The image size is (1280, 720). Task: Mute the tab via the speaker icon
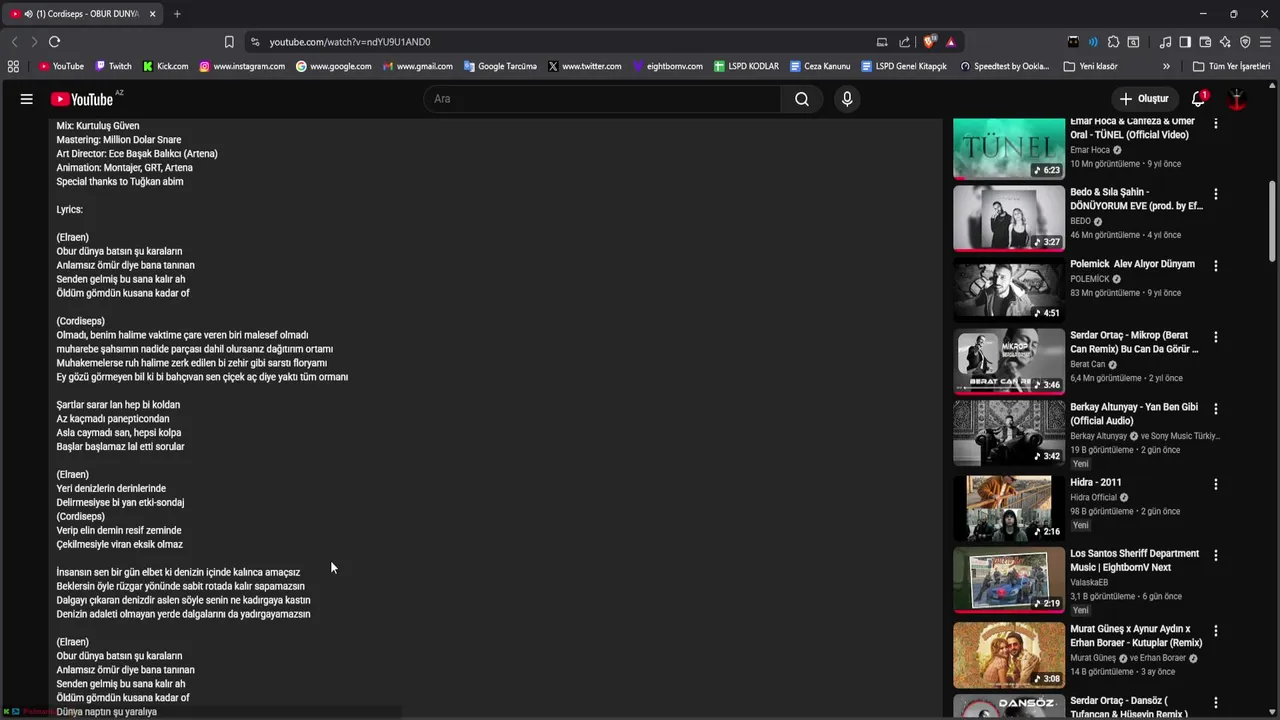pyautogui.click(x=28, y=14)
